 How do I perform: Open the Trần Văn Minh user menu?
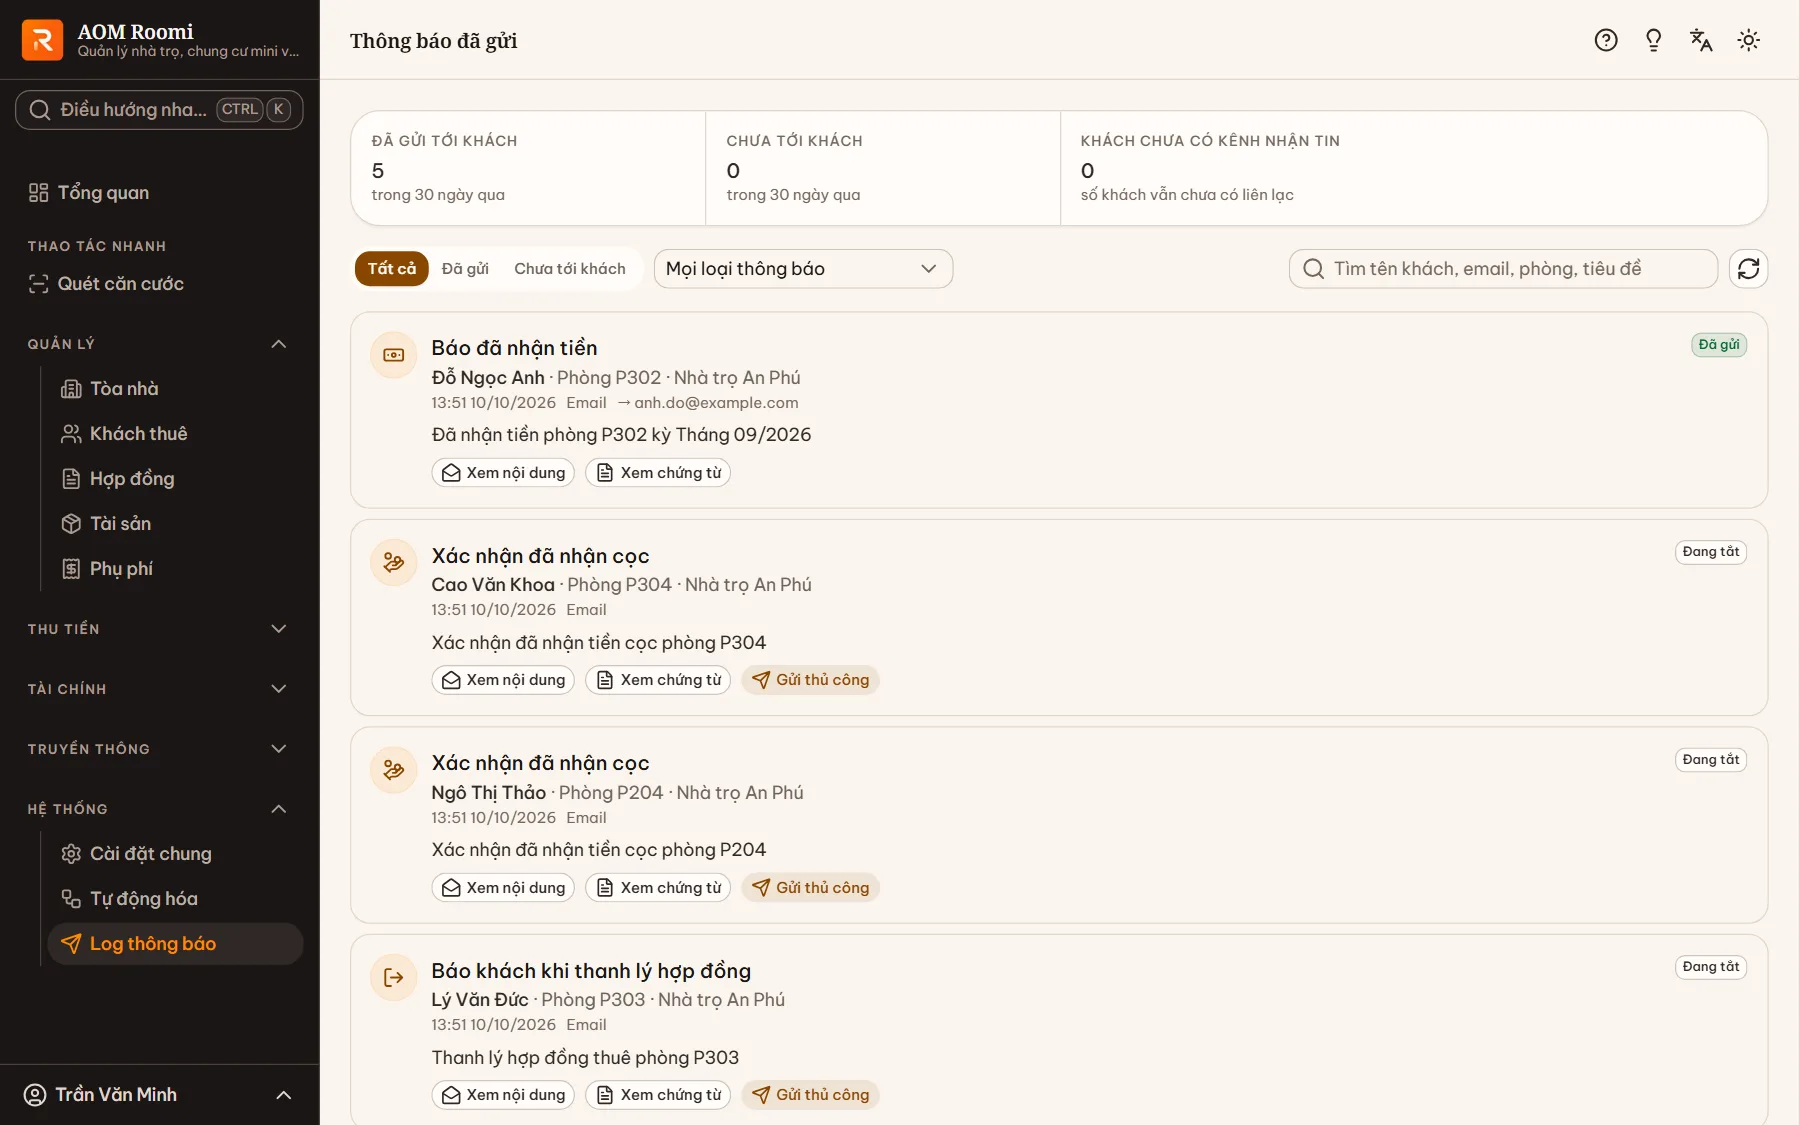pyautogui.click(x=160, y=1095)
